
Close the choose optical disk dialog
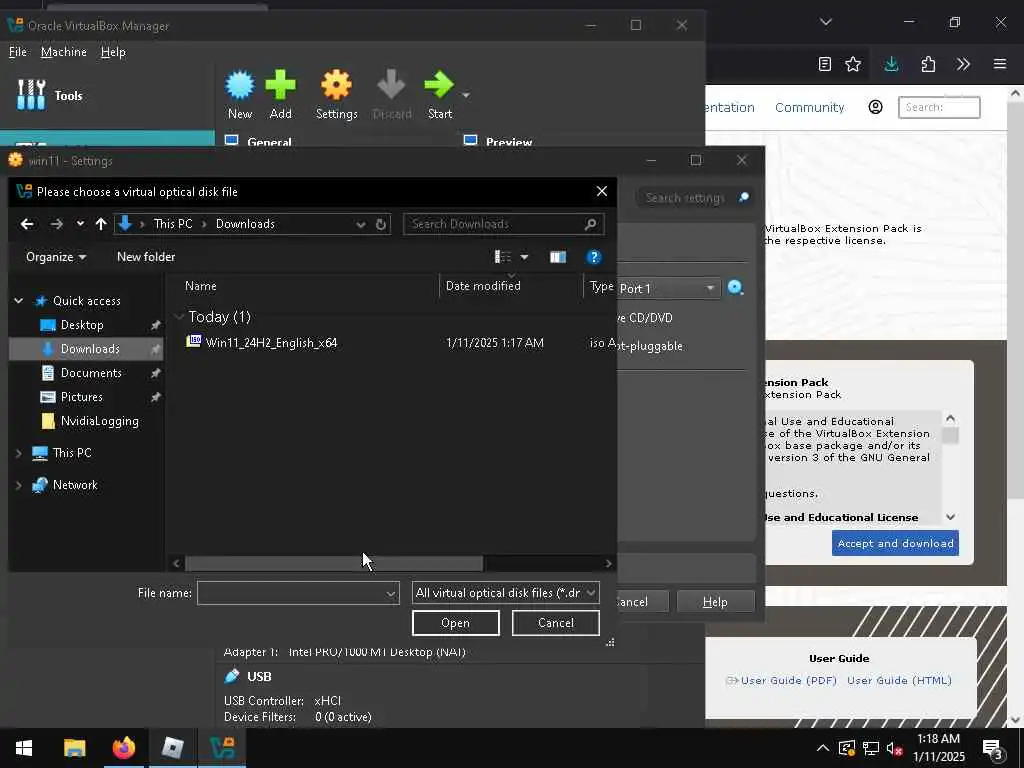[601, 191]
